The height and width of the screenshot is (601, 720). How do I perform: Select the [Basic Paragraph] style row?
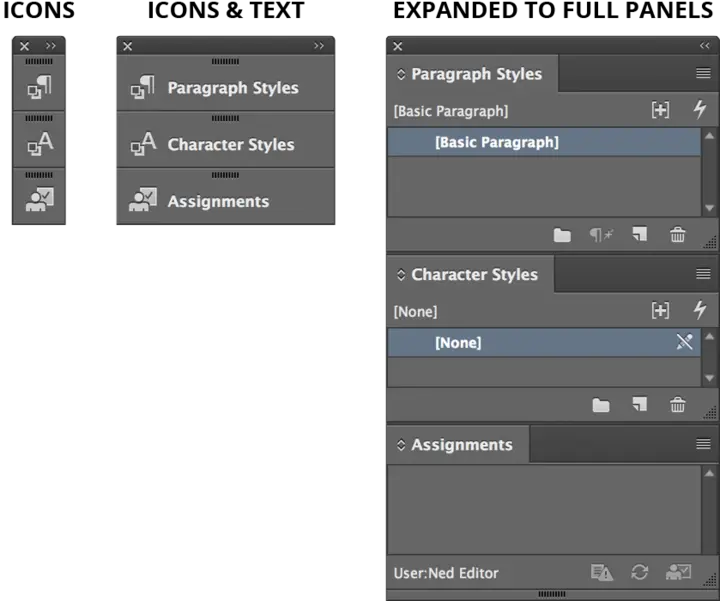coord(544,142)
